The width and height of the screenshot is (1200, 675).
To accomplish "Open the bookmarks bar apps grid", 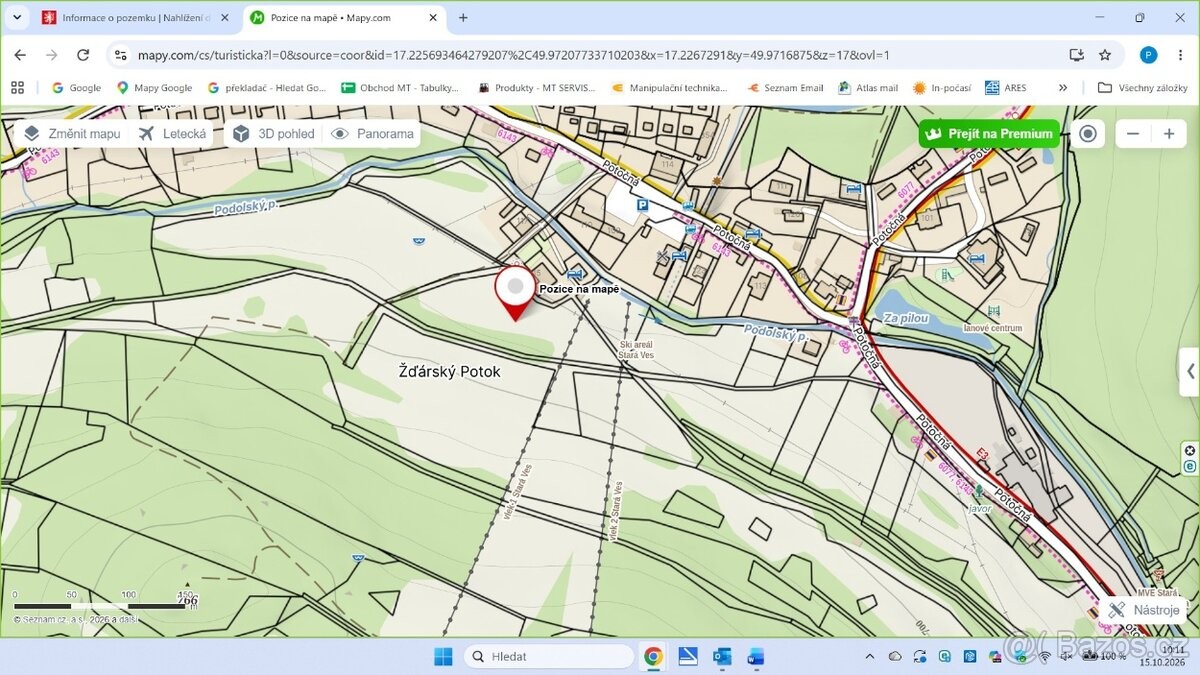I will [x=17, y=88].
